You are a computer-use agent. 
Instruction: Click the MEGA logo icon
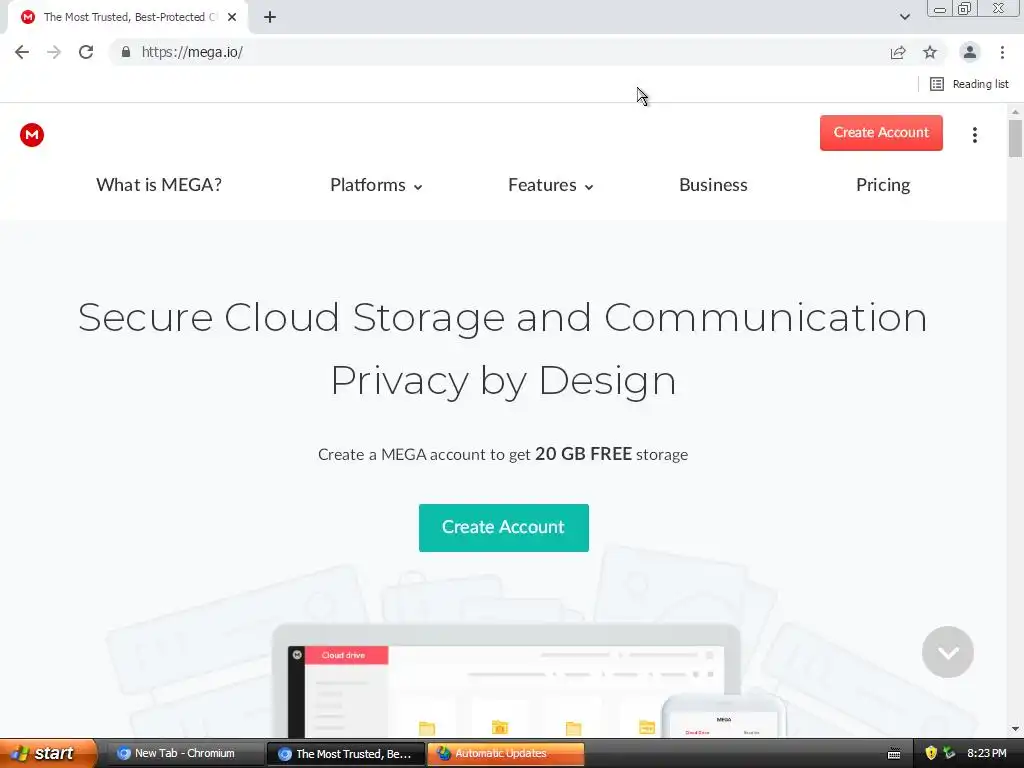pos(31,135)
